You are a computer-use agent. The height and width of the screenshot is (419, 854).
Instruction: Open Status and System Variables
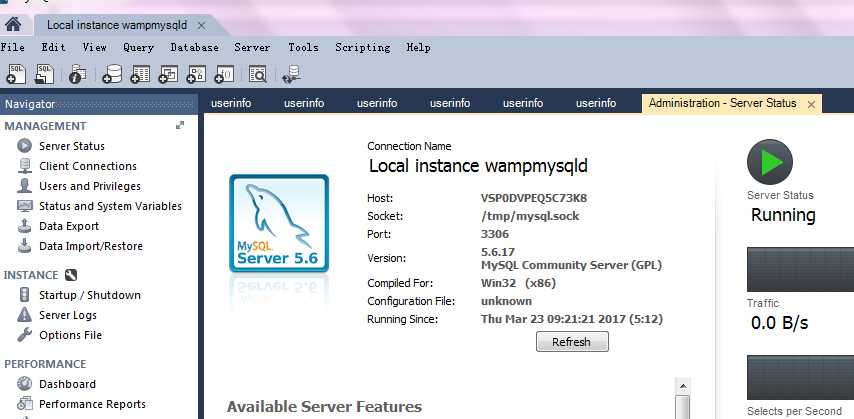(111, 206)
